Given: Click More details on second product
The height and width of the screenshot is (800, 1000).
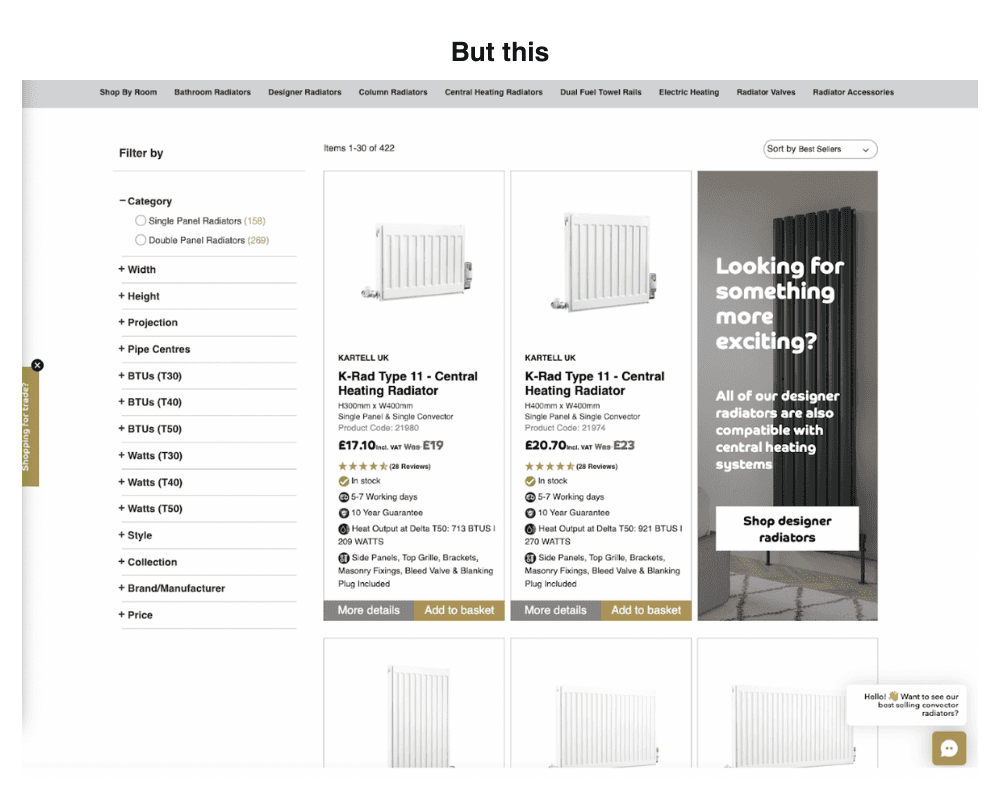Looking at the screenshot, I should point(555,611).
